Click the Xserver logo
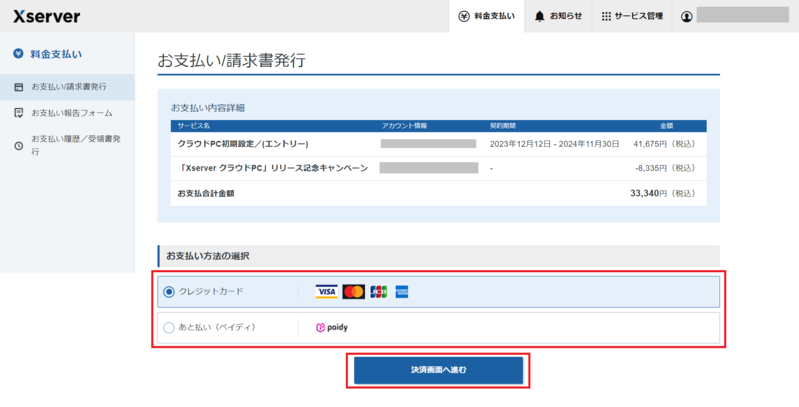This screenshot has width=799, height=407. 47,17
